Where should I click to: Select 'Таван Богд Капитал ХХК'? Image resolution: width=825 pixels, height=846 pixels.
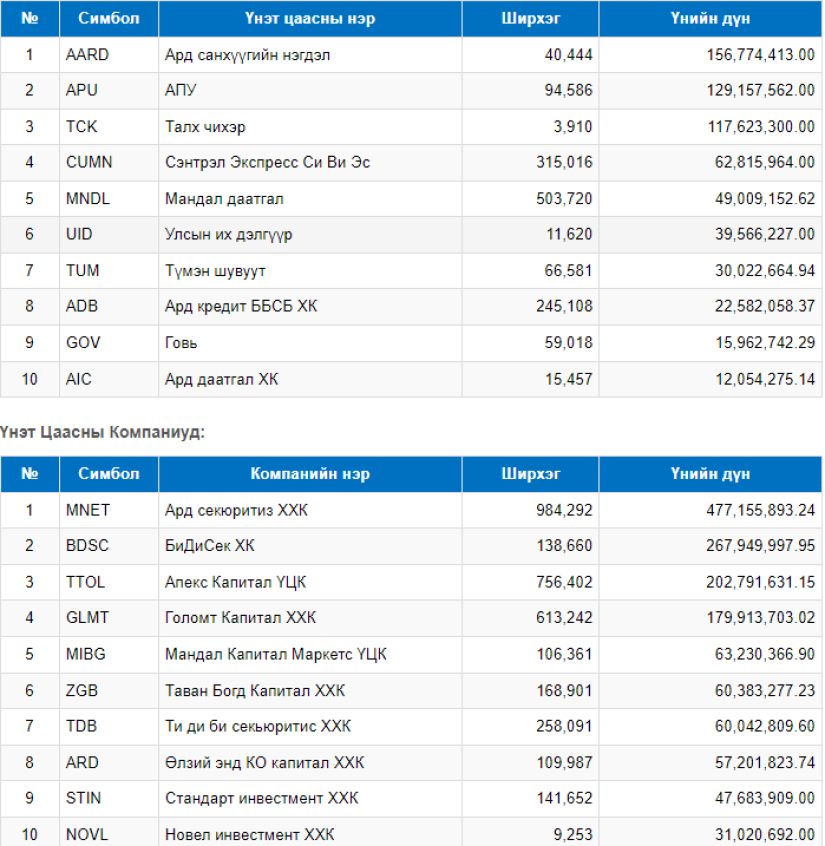255,691
